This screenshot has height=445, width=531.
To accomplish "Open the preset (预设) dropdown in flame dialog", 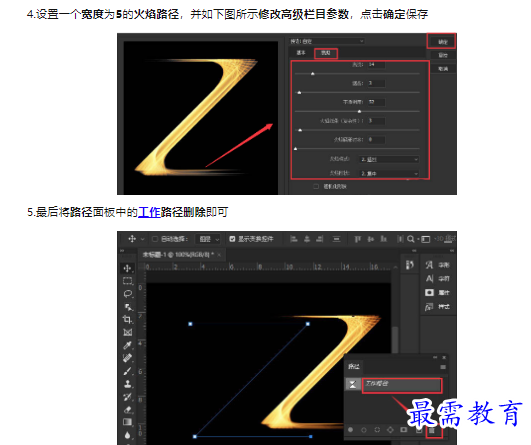I will pyautogui.click(x=327, y=41).
